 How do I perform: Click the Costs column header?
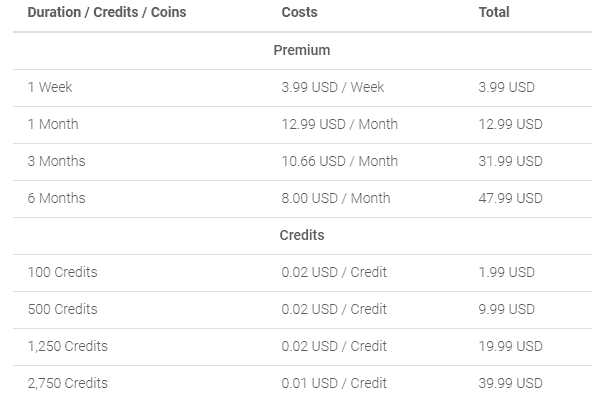click(299, 12)
